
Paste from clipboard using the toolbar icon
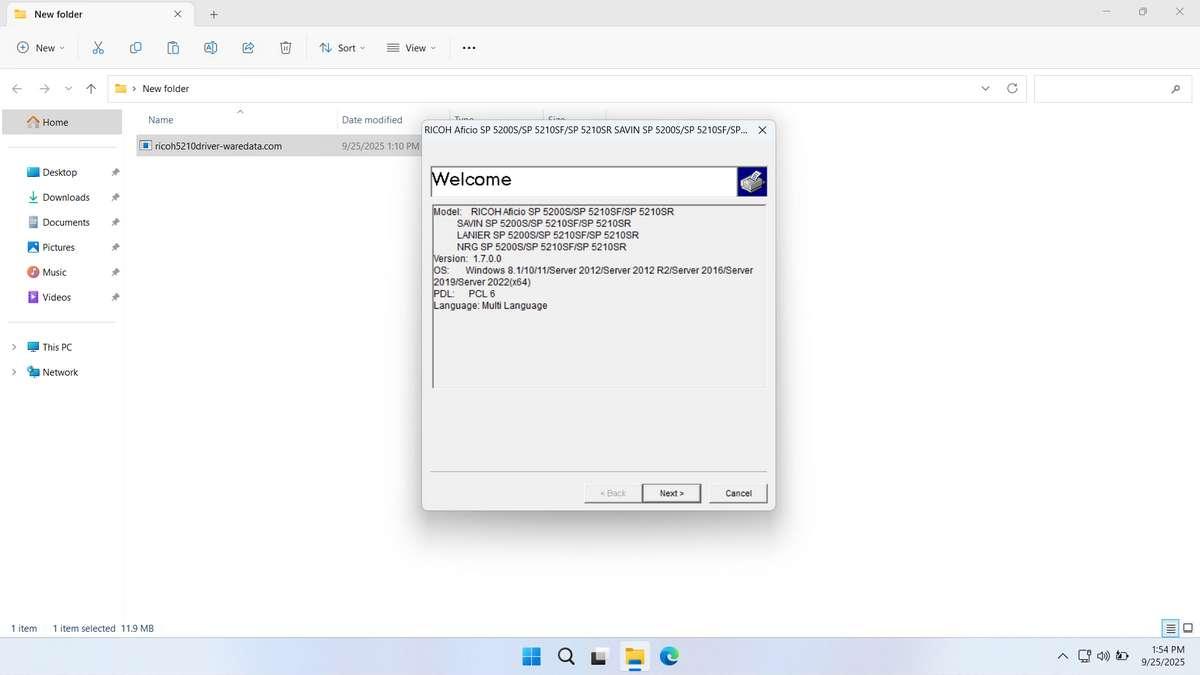173,47
